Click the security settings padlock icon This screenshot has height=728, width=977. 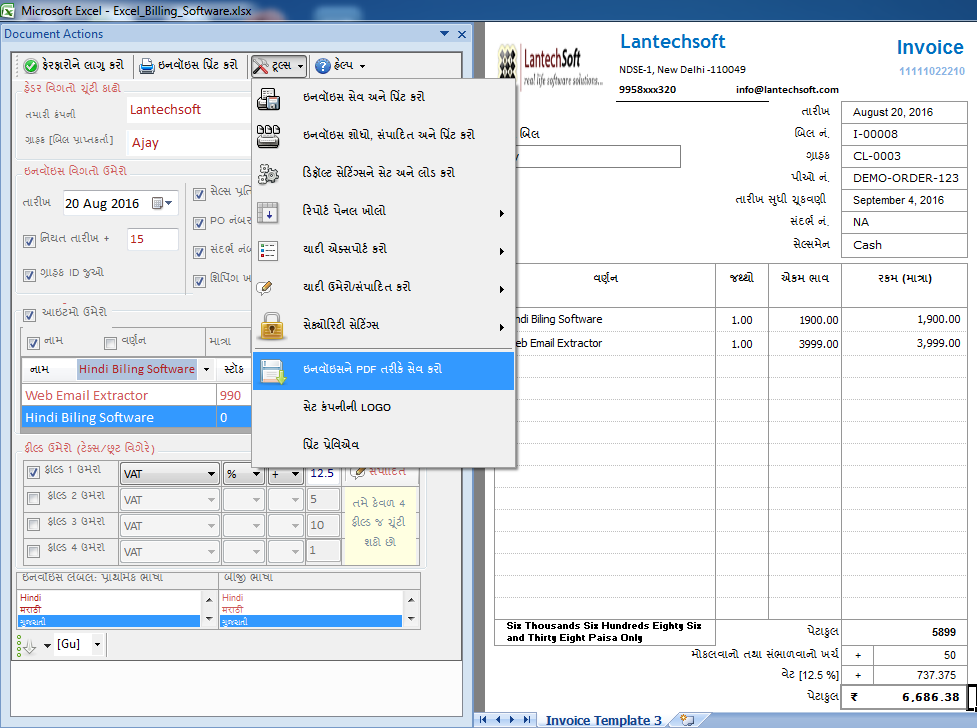[272, 326]
